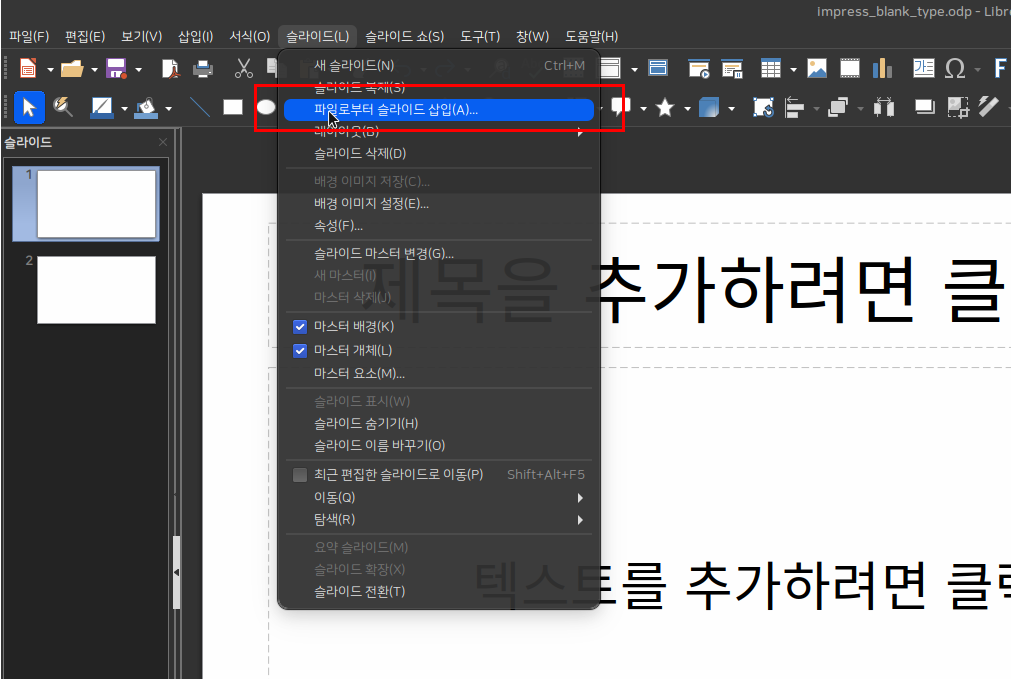Viewport: 1011px width, 679px height.
Task: Click the Print icon in toolbar
Action: 203,68
